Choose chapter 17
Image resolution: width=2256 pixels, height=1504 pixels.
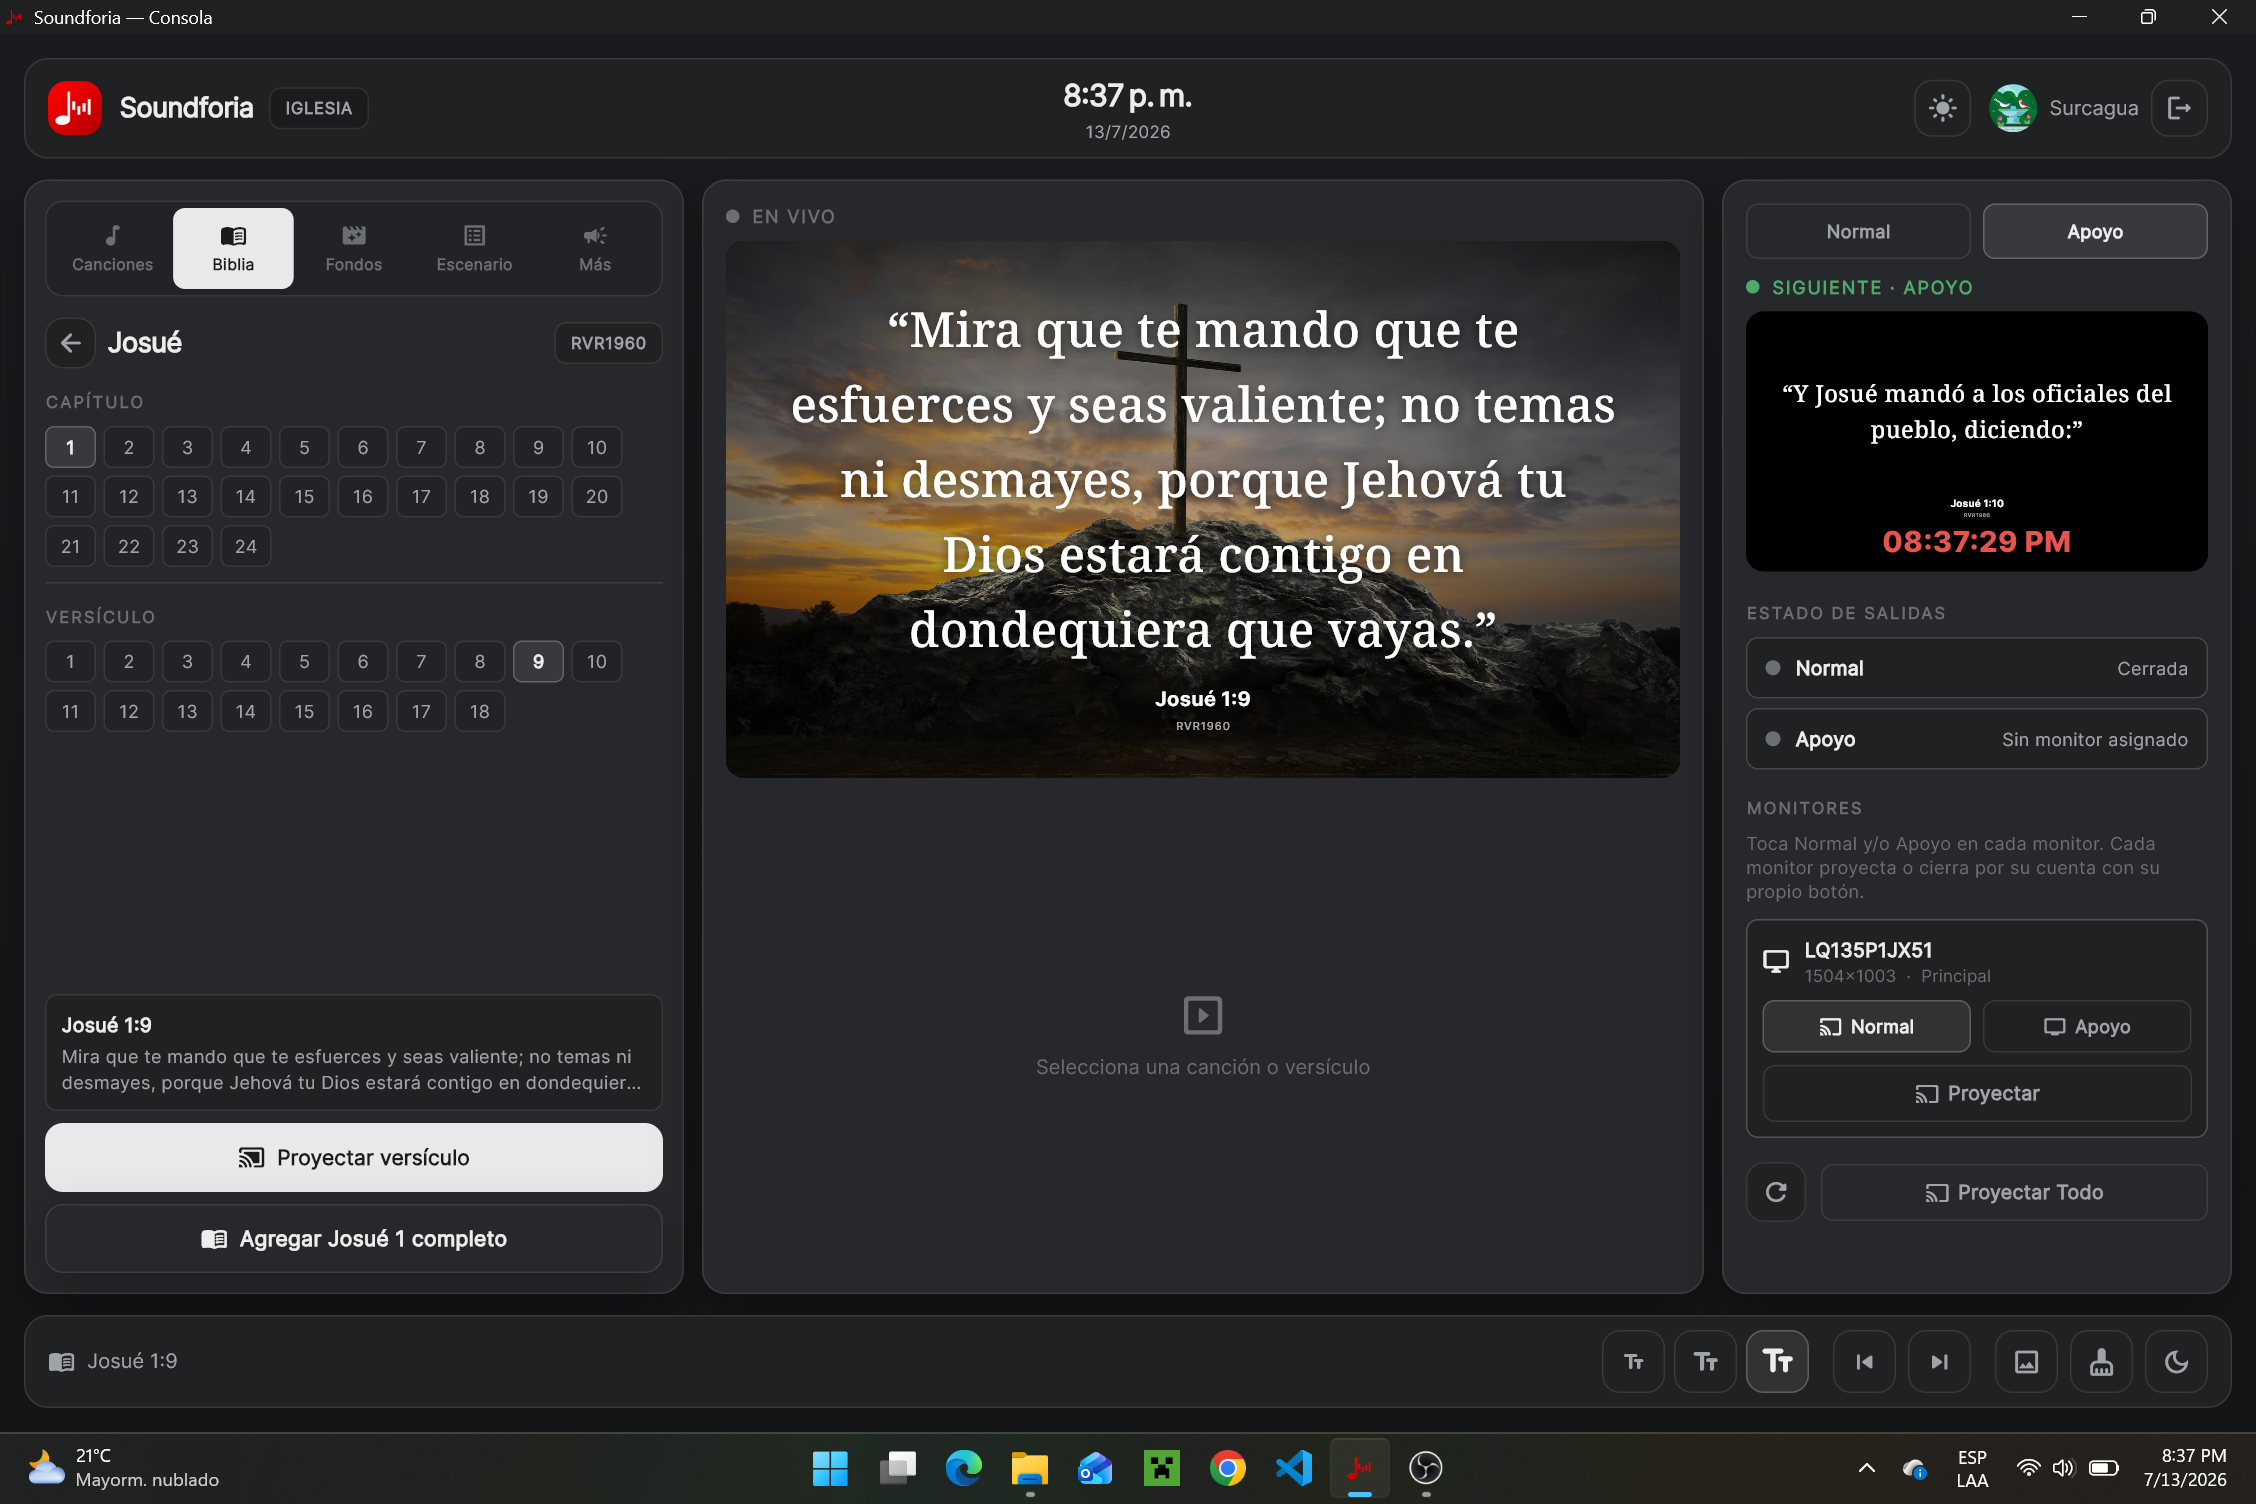tap(421, 496)
